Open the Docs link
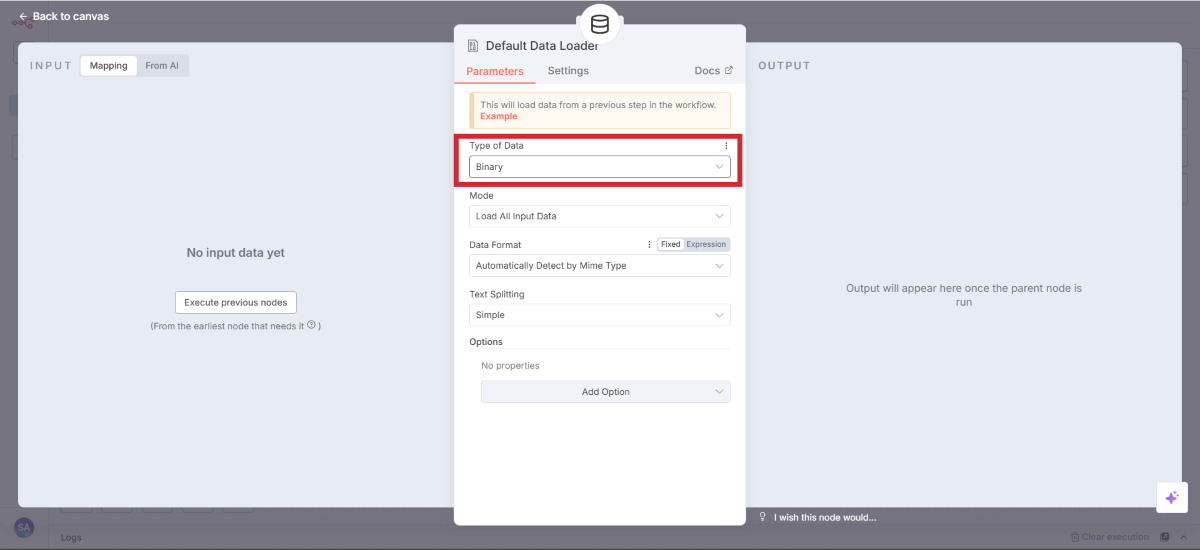Screen dimensions: 1200x550 click(713, 71)
